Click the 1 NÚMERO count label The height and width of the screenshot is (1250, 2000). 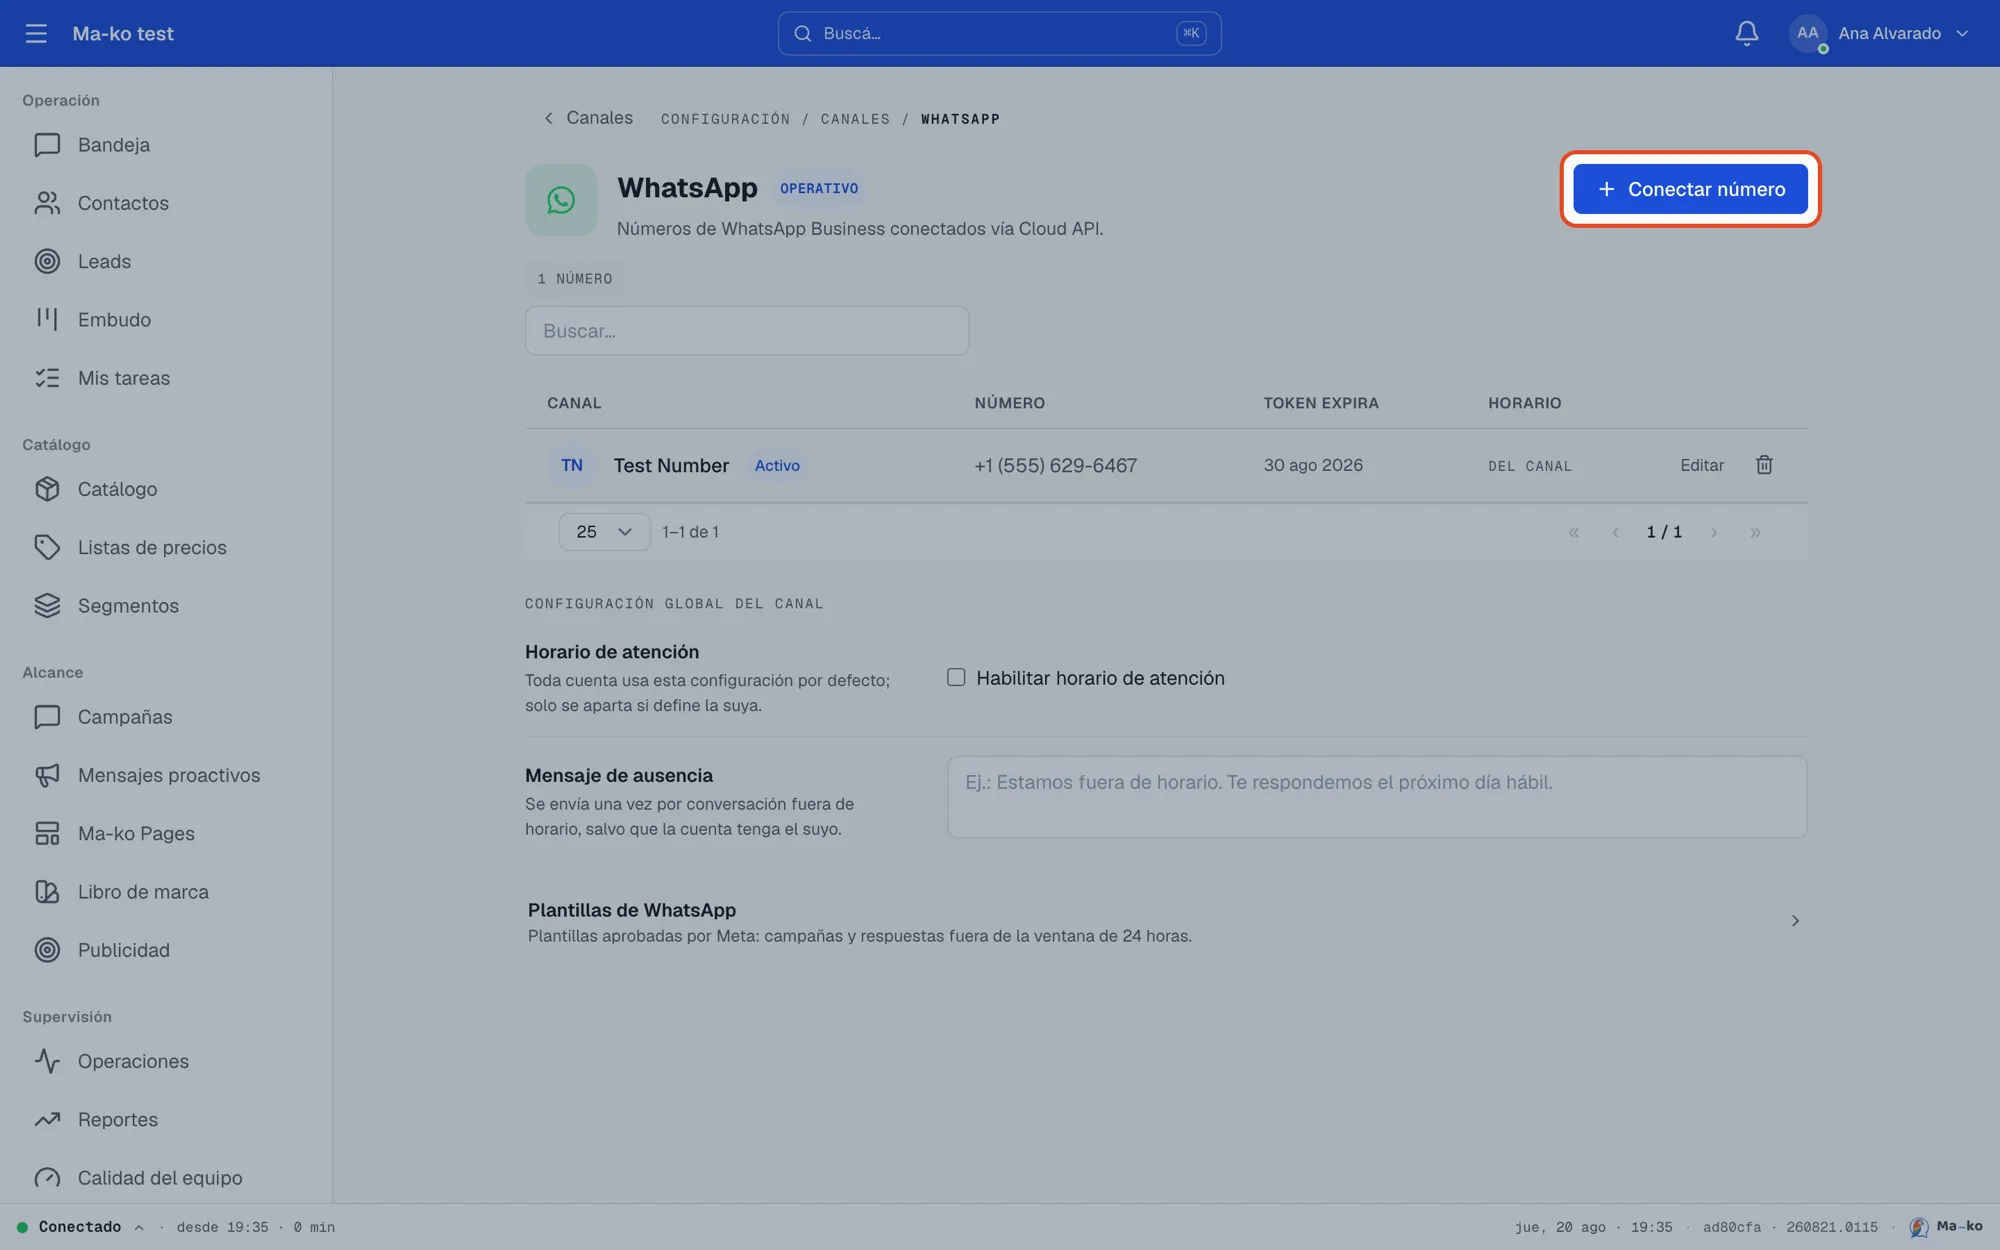tap(574, 279)
